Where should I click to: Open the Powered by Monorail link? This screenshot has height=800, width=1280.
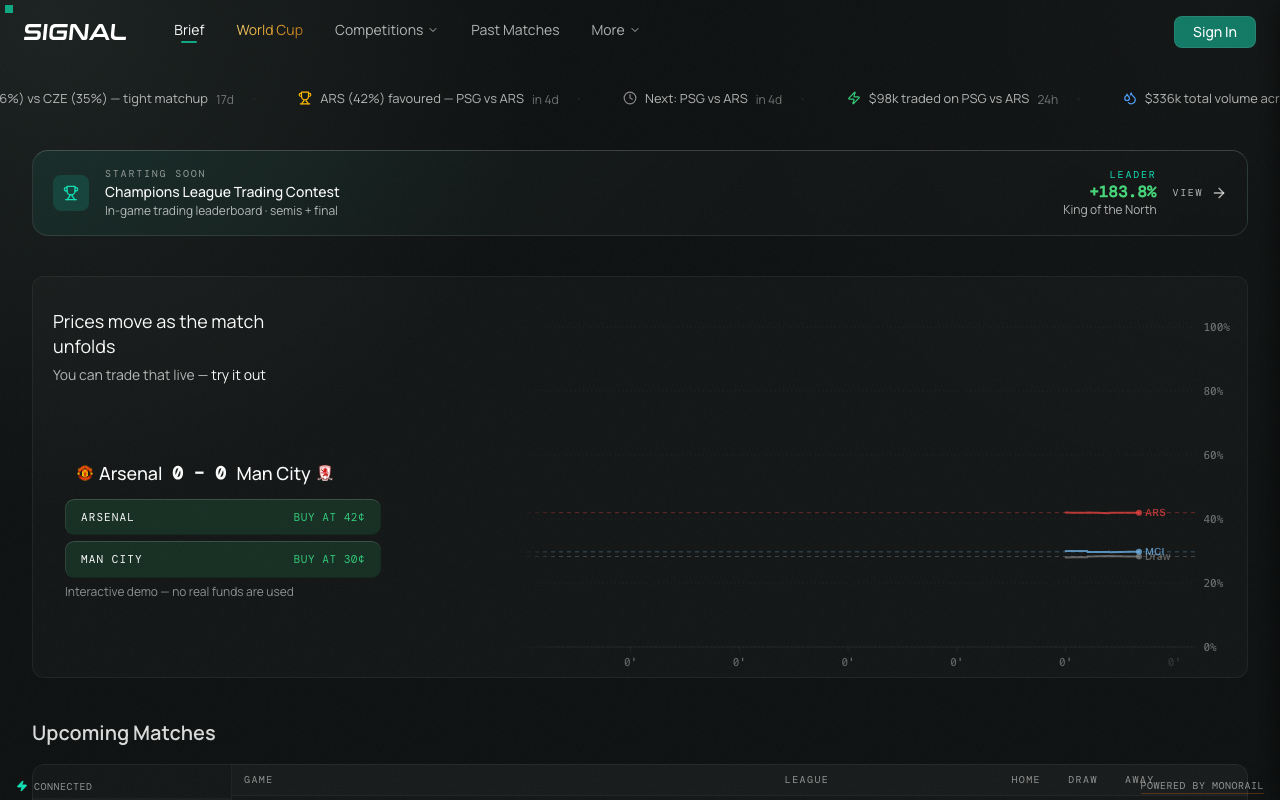pyautogui.click(x=1201, y=786)
